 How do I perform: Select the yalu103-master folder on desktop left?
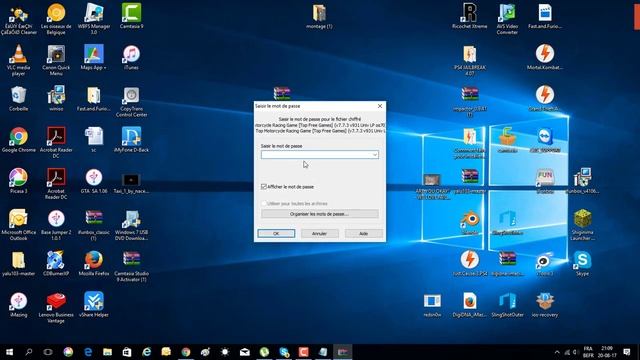18,264
